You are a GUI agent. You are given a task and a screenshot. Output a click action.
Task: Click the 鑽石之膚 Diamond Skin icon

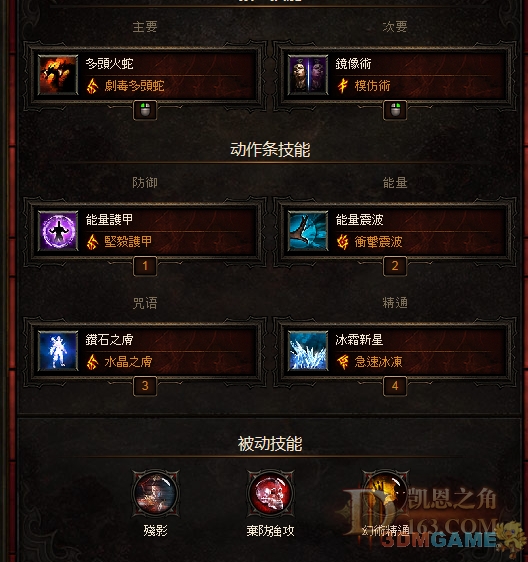(x=58, y=351)
